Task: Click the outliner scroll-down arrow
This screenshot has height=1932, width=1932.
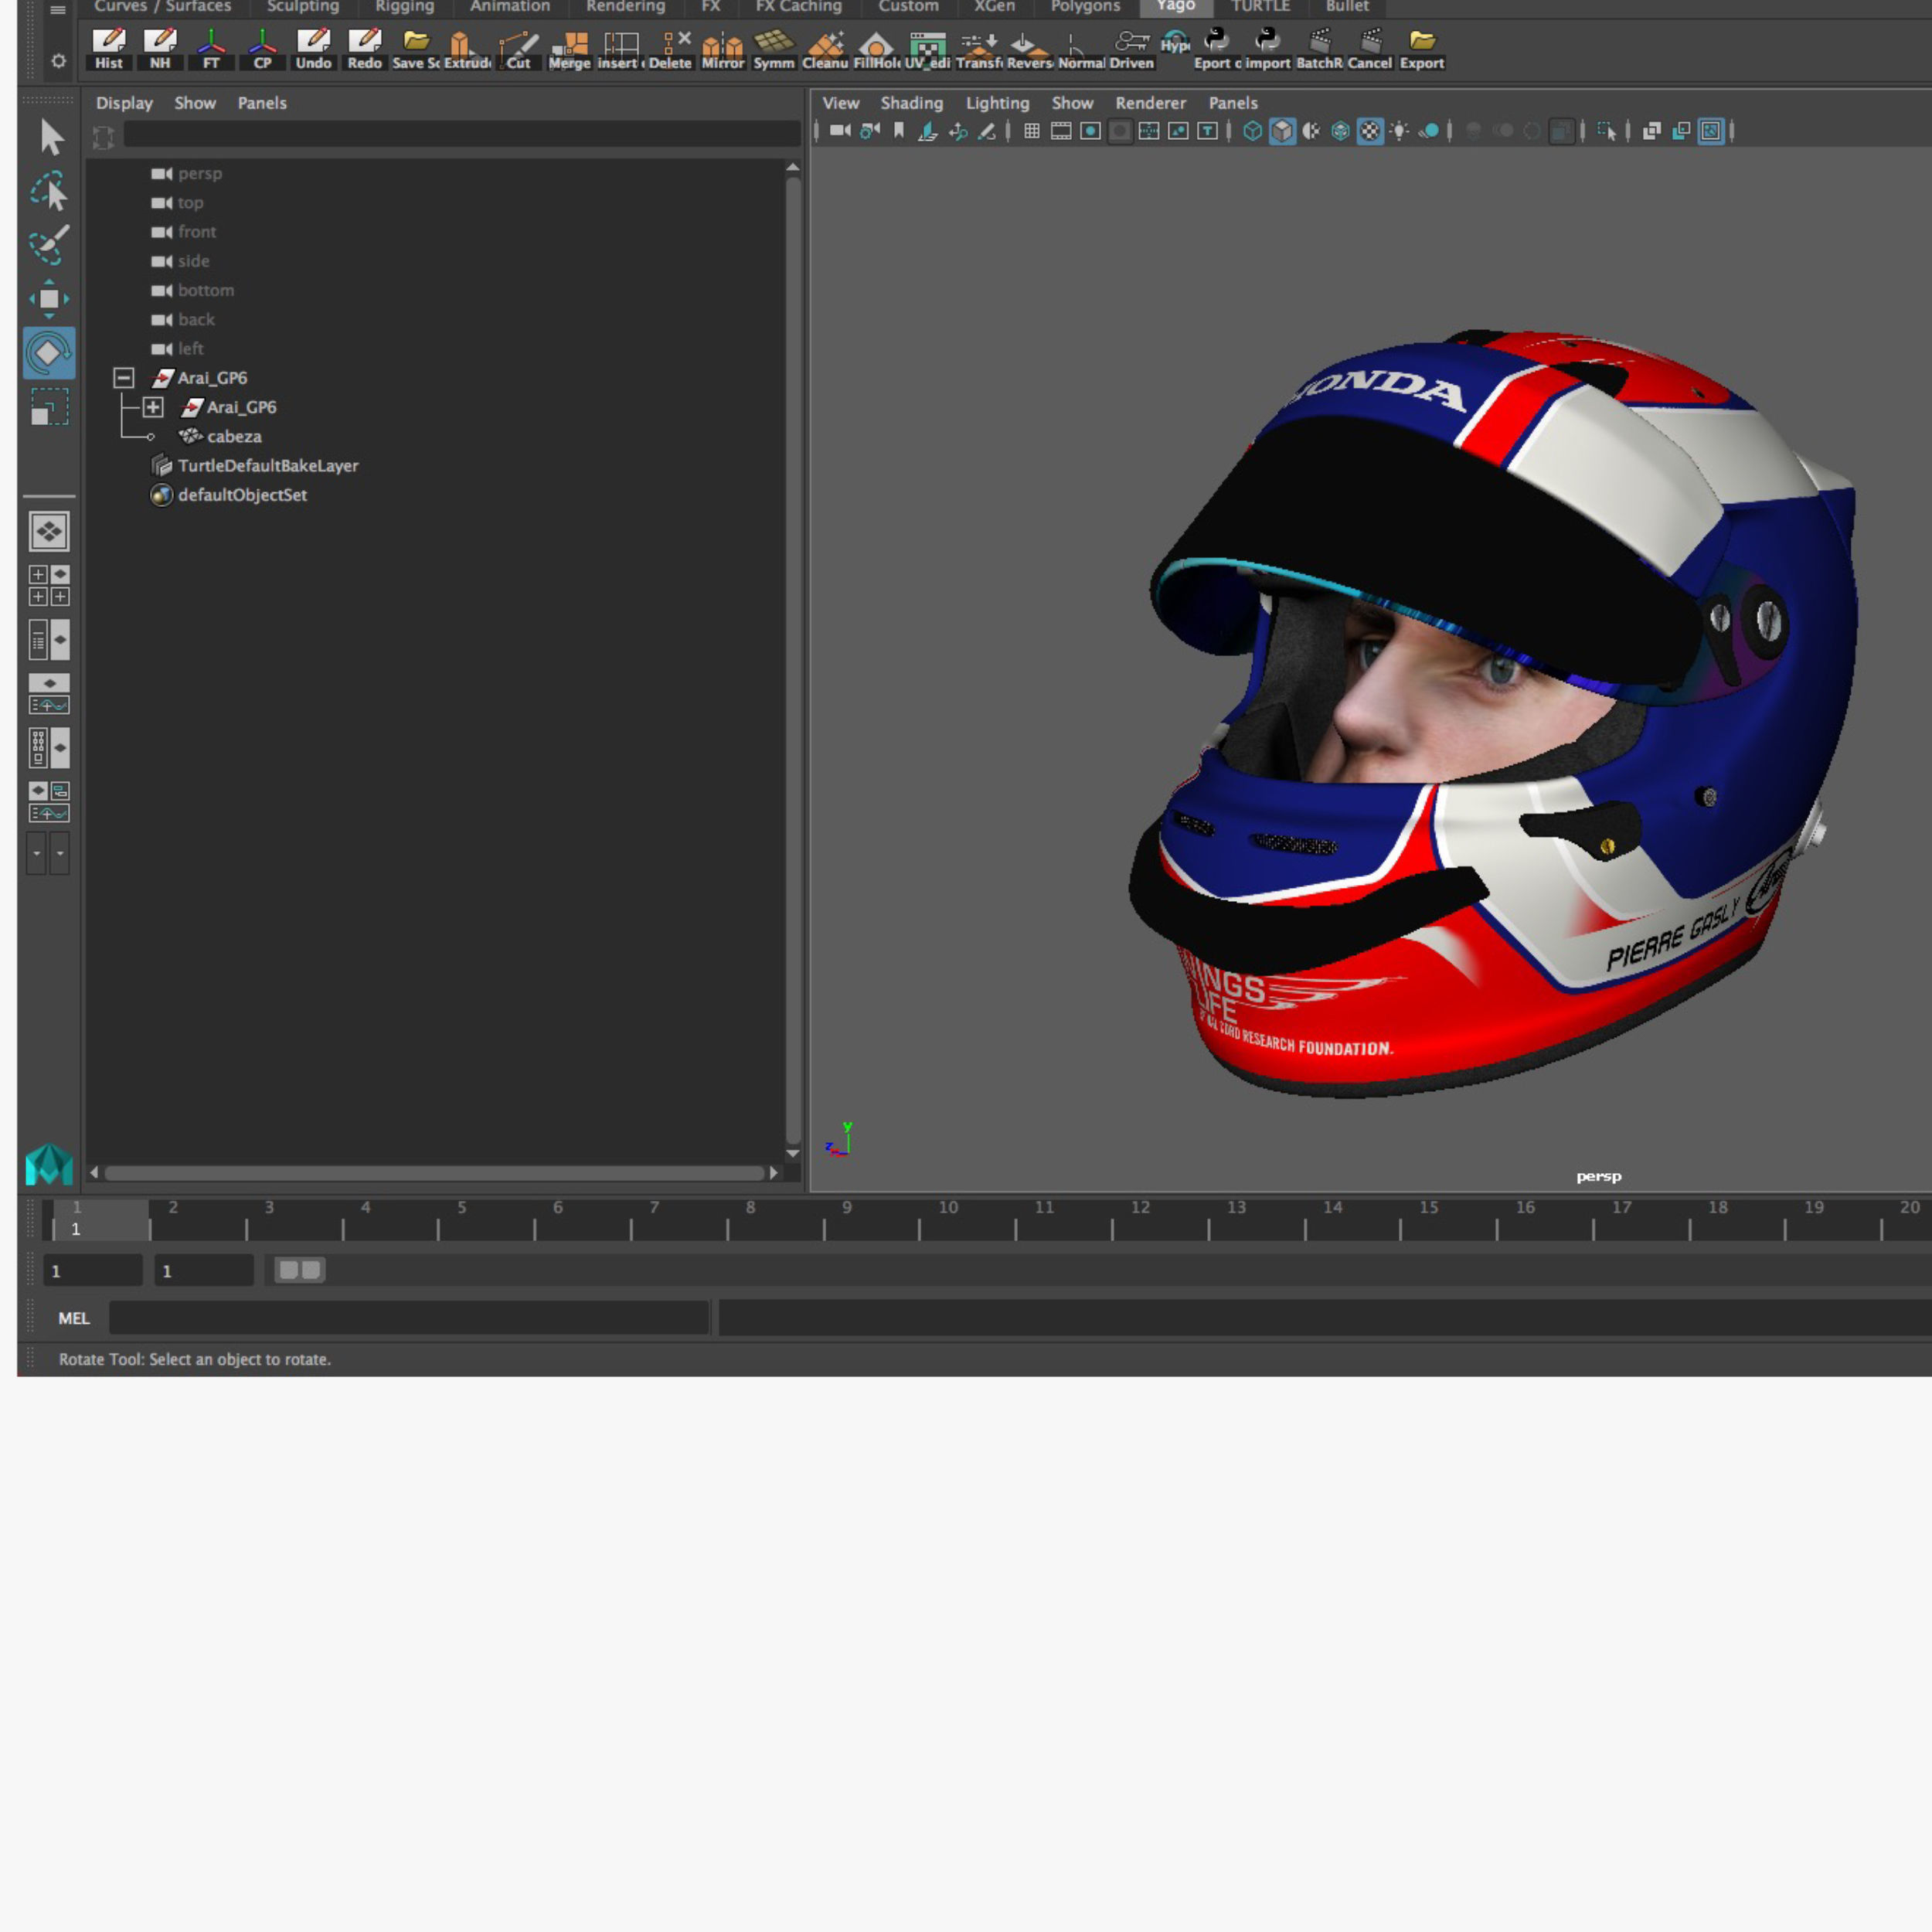Action: [793, 1153]
